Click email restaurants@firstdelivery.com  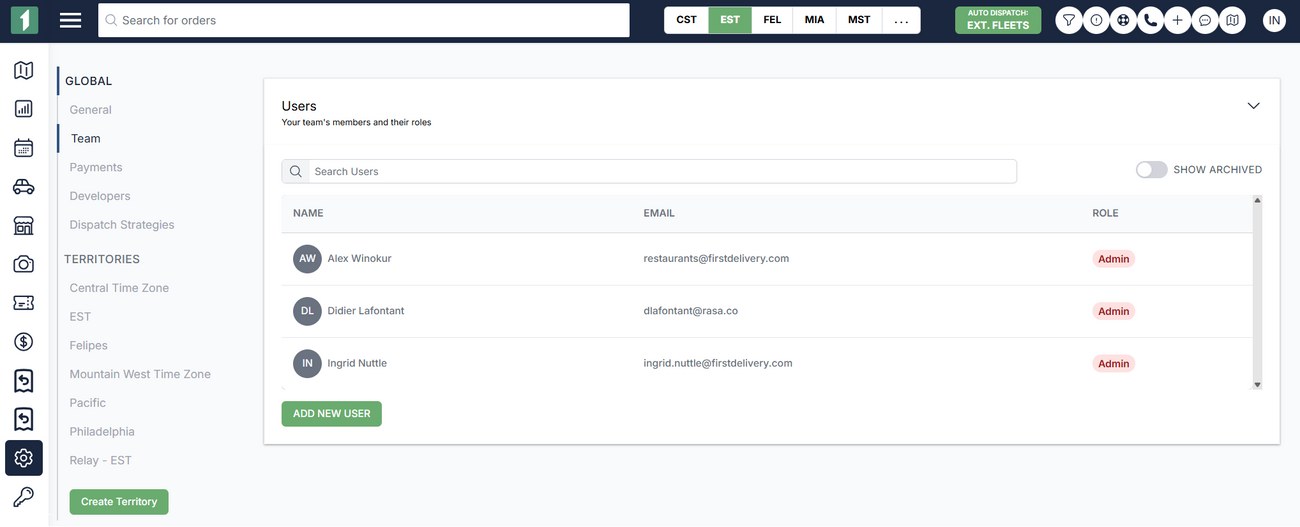click(x=716, y=258)
